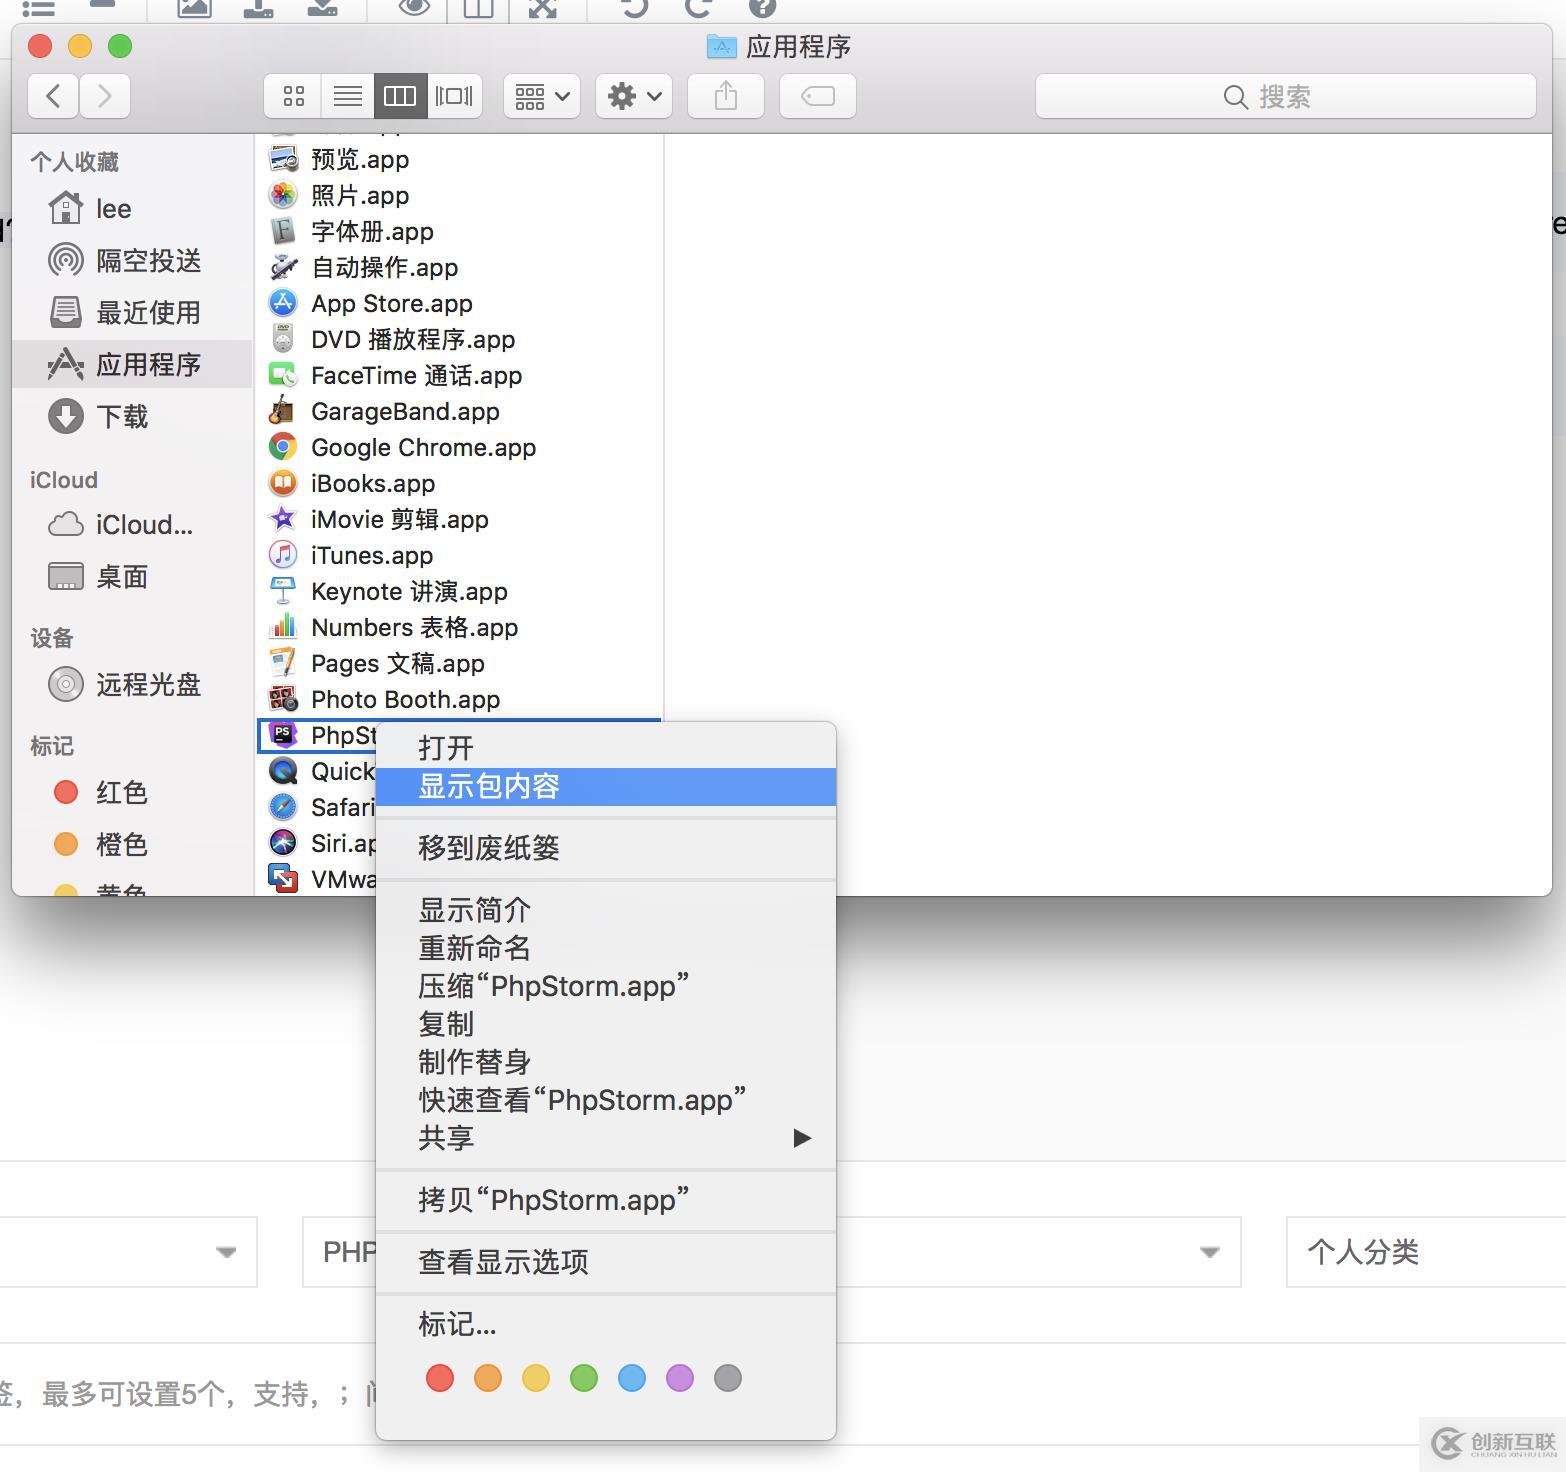This screenshot has height=1472, width=1566.
Task: Choose 重新命名 from the context menu
Action: click(606, 948)
